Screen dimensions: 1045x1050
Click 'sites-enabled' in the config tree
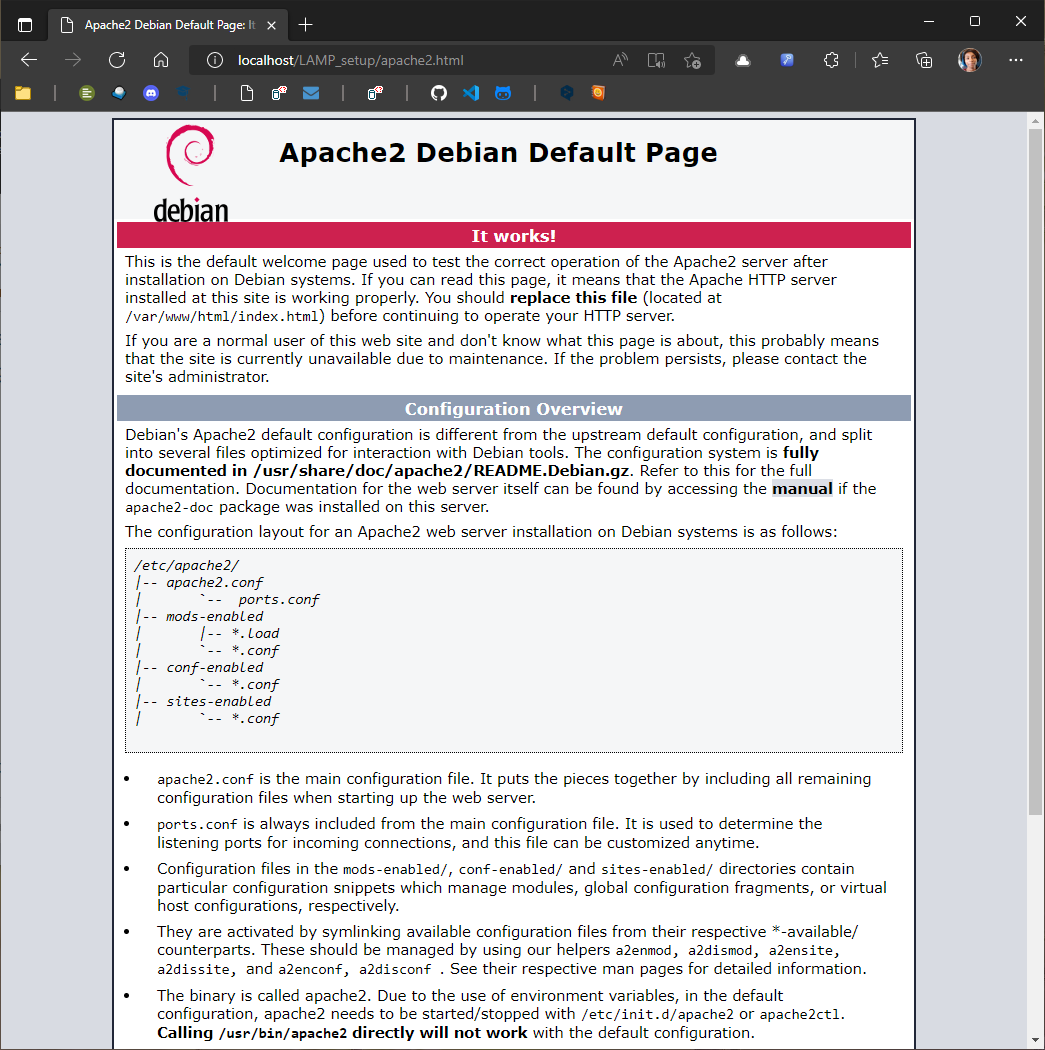(218, 702)
